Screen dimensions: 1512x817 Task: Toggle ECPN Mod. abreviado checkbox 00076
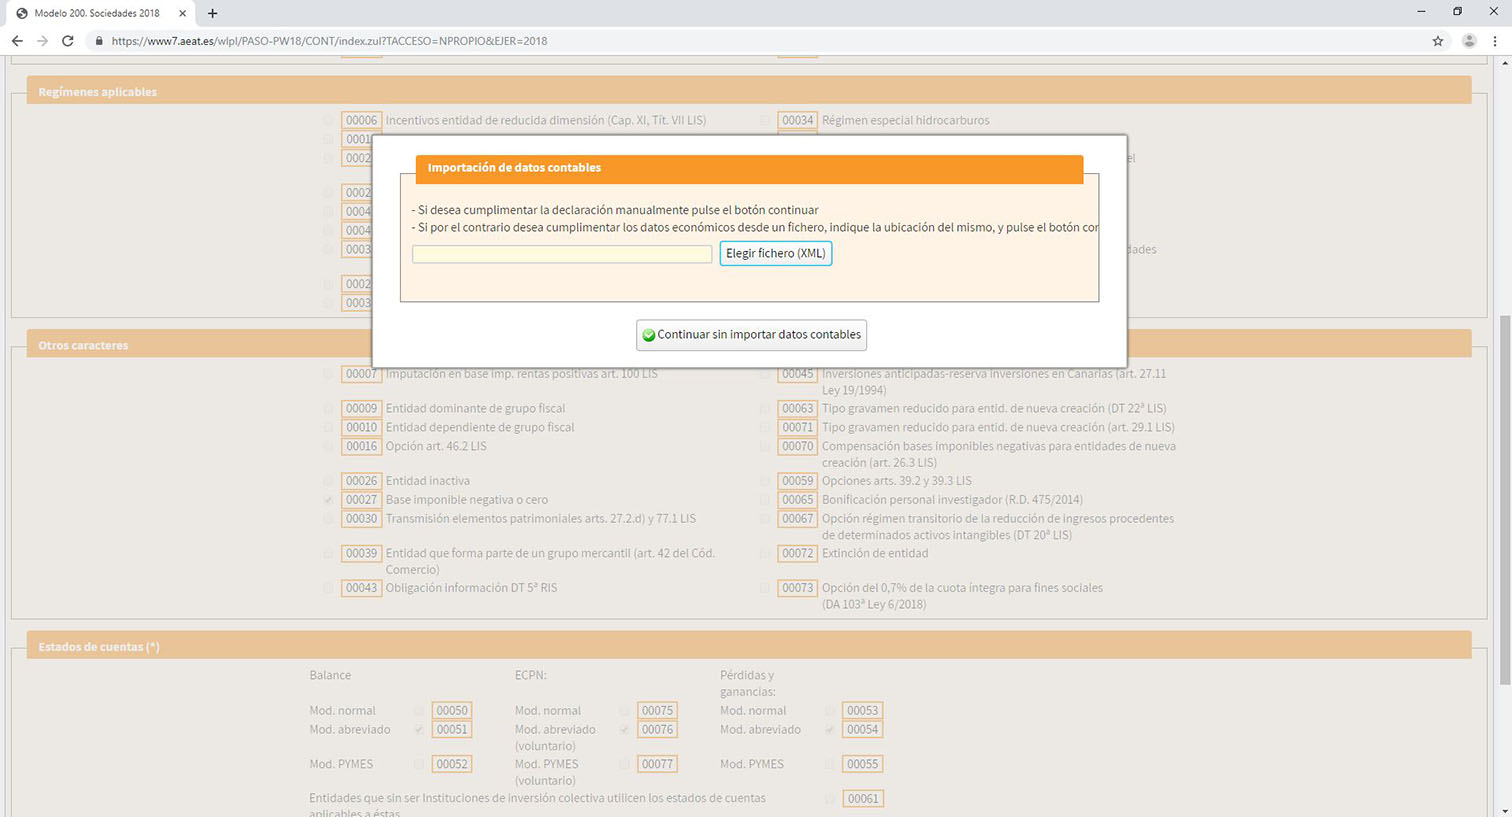[624, 730]
